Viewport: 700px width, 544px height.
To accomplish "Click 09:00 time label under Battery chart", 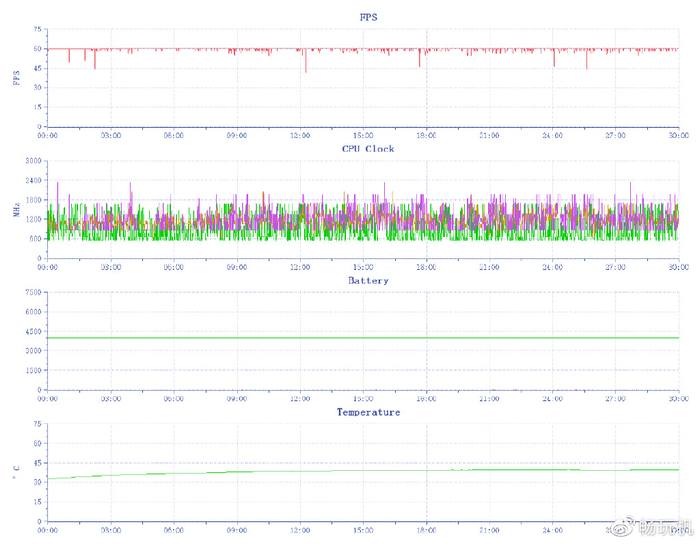I will tap(237, 399).
